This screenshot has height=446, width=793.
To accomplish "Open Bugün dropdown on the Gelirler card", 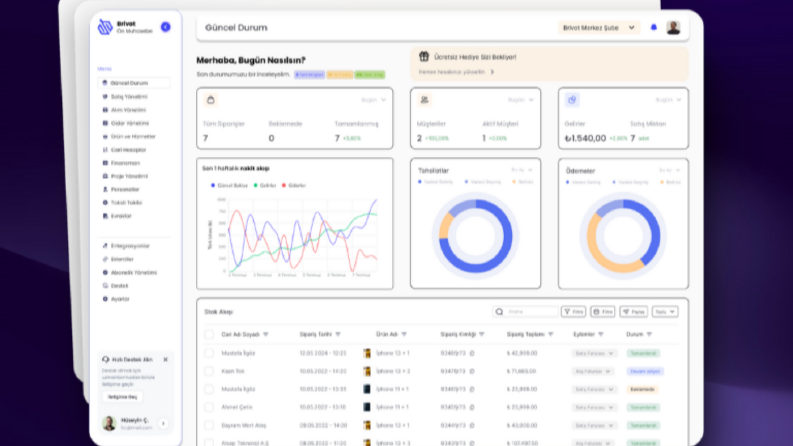I will [x=668, y=100].
